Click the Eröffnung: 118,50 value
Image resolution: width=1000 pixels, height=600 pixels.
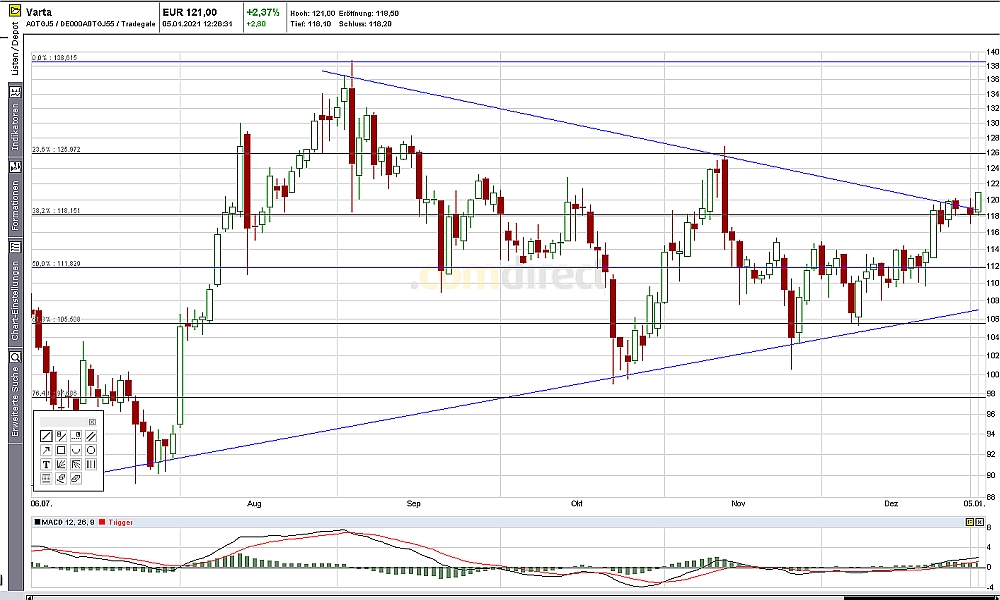[x=368, y=13]
